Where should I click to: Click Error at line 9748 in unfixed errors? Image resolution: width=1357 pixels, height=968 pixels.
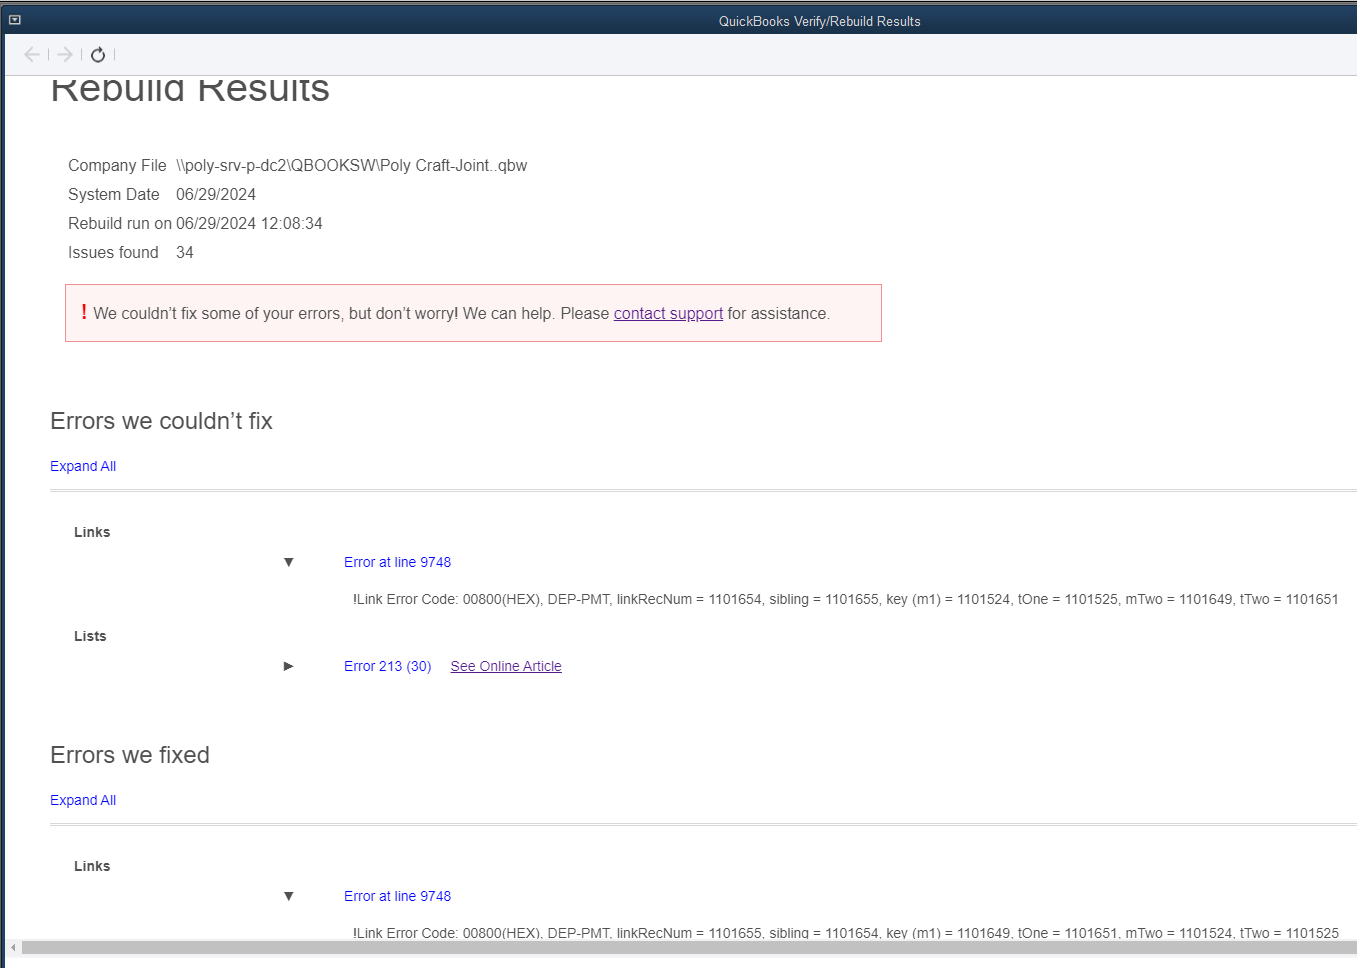click(x=397, y=562)
